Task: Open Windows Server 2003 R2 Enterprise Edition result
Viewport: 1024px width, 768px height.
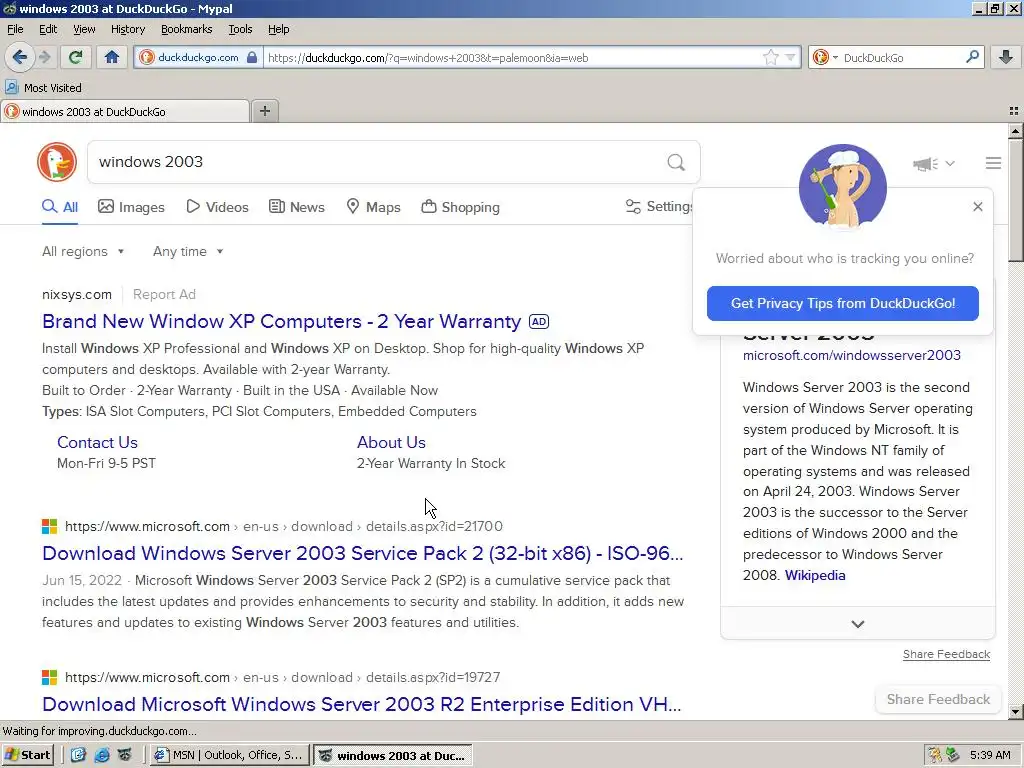Action: pyautogui.click(x=362, y=704)
